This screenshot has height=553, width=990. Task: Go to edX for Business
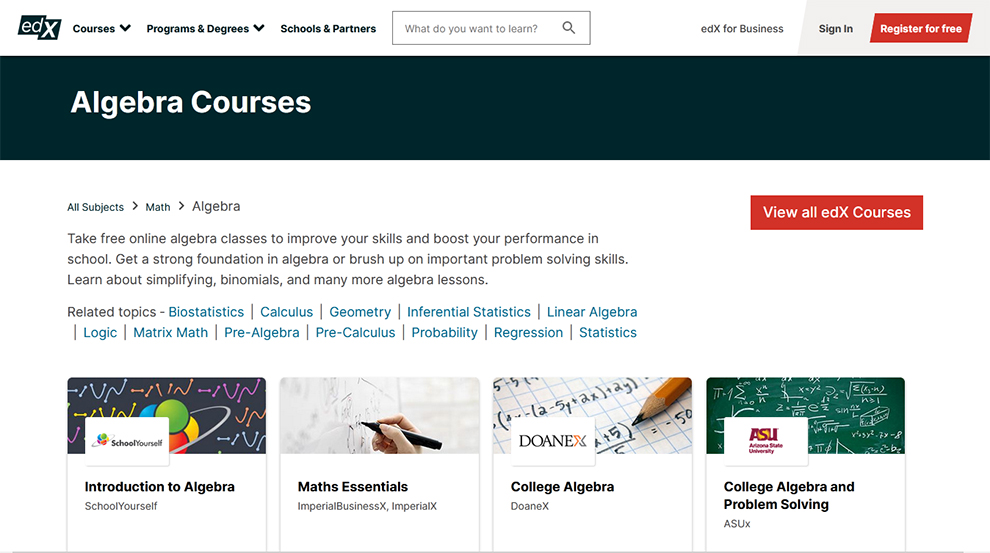tap(742, 29)
